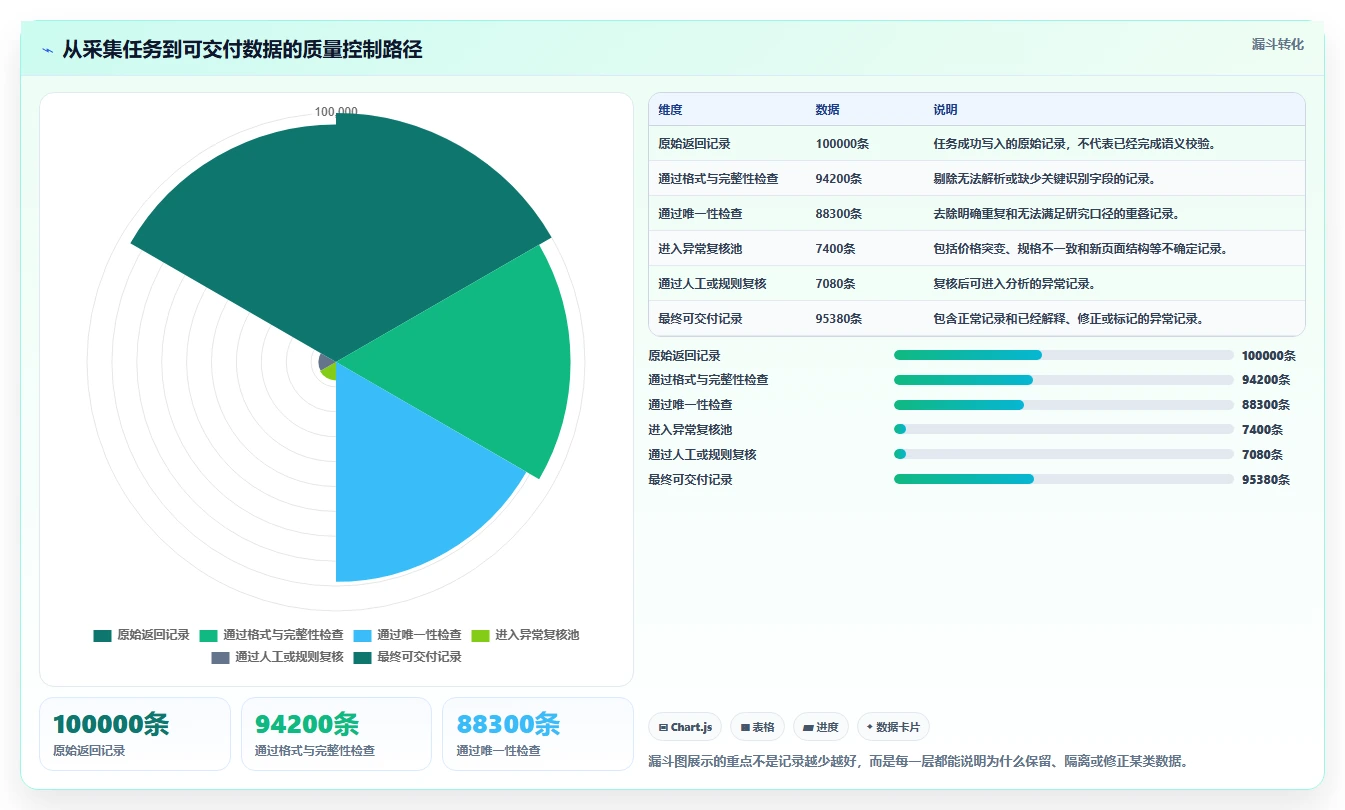
Task: Click the icon beside the page title
Action: click(47, 50)
